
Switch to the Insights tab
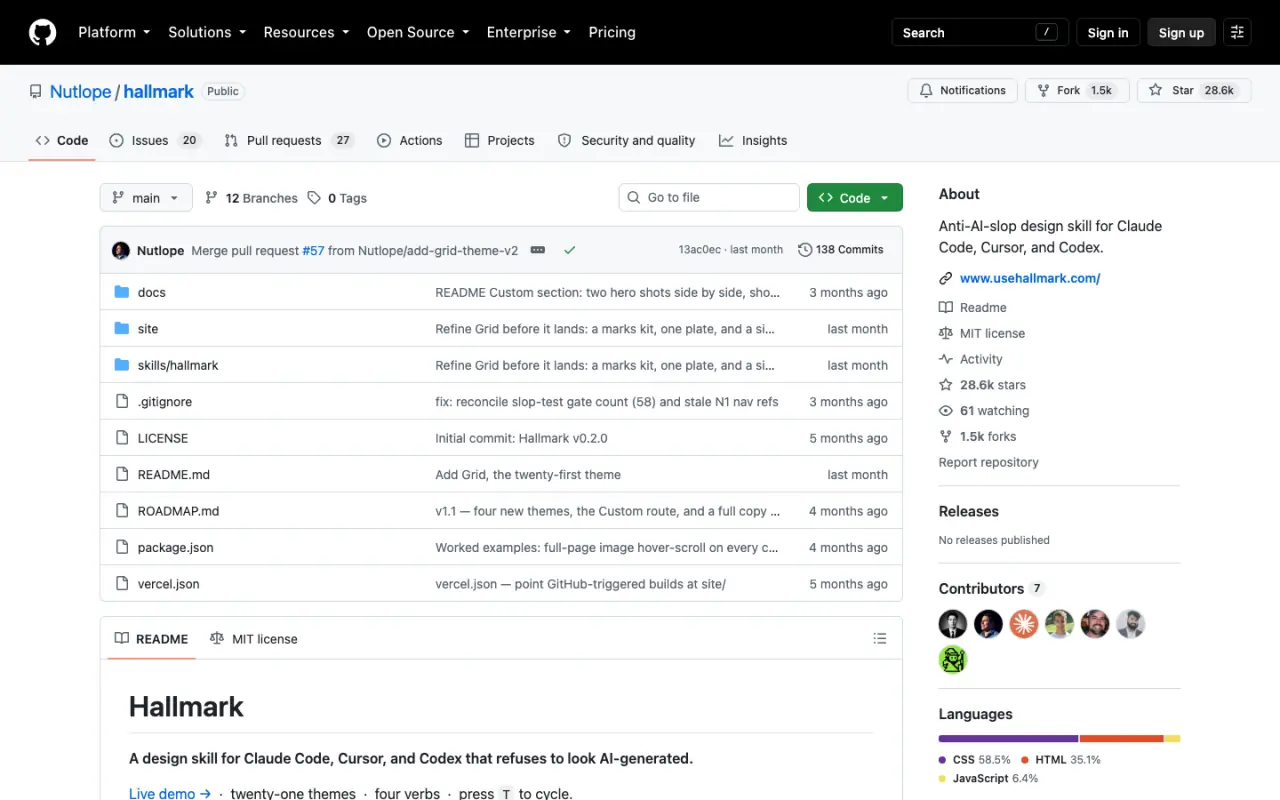pyautogui.click(x=753, y=140)
